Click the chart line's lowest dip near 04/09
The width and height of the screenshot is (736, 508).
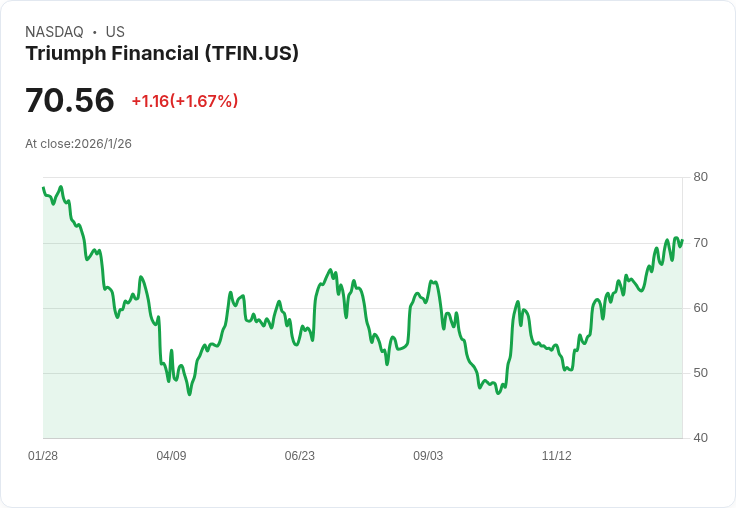pyautogui.click(x=189, y=394)
